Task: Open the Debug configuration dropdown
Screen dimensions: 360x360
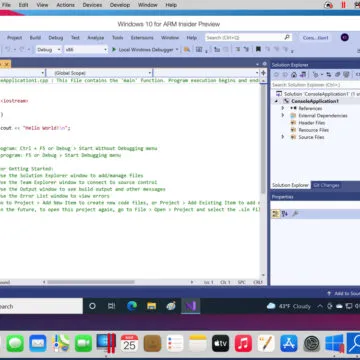Action: coord(49,50)
